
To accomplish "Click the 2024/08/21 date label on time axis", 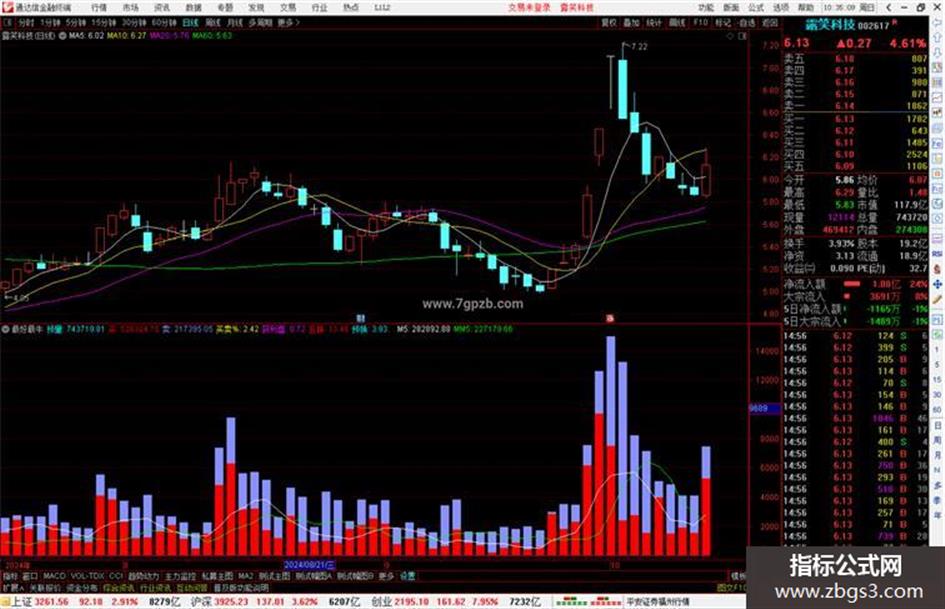I will click(309, 566).
